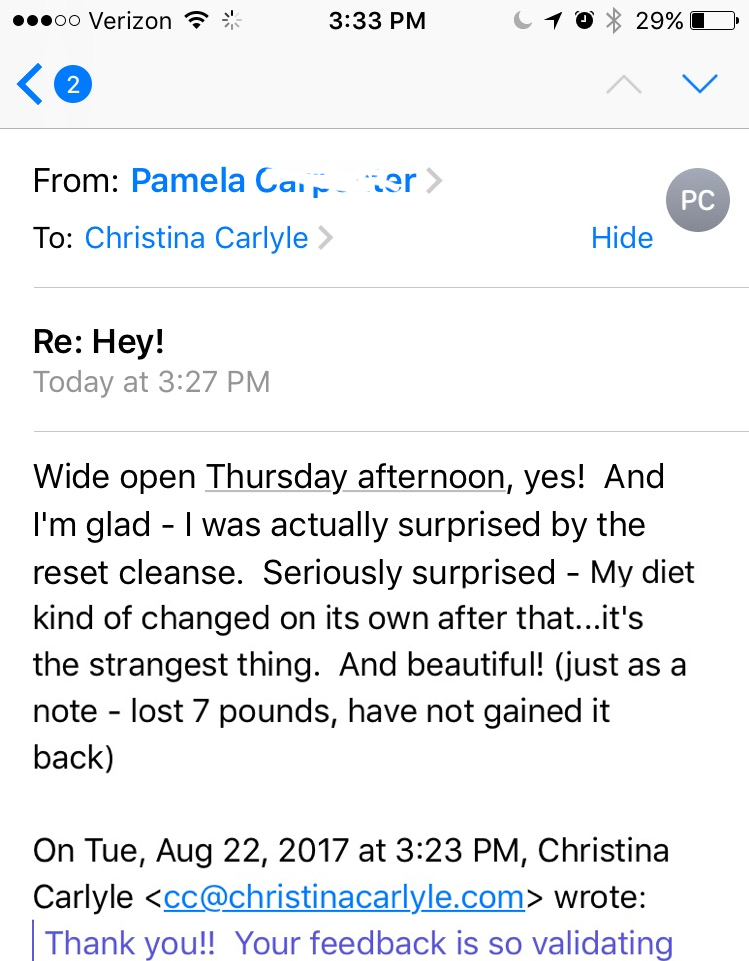Tap the 3:33 PM status bar clock
This screenshot has width=749, height=961.
tap(377, 21)
